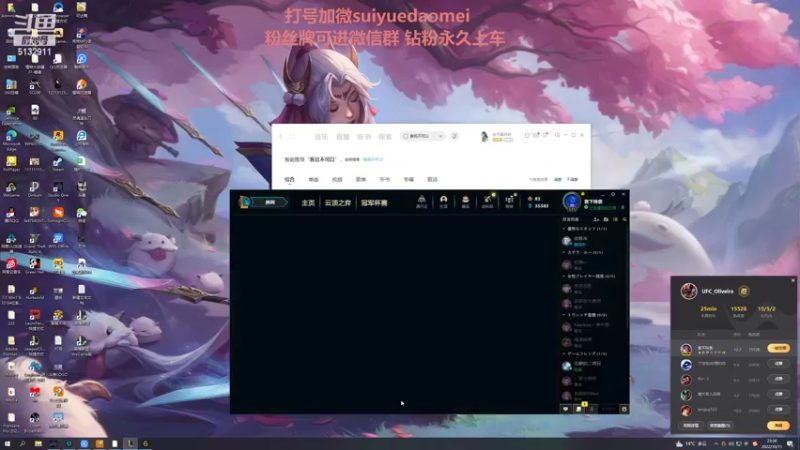This screenshot has width=800, height=450.
Task: Open WPS Office desktop shortcut
Action: point(58,241)
